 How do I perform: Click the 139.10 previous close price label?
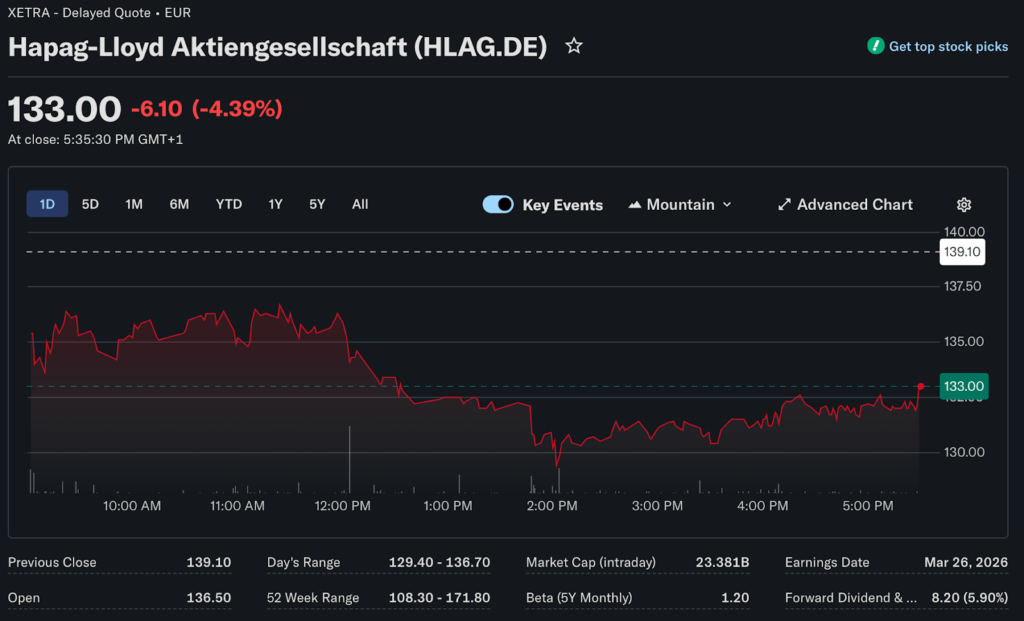point(963,252)
